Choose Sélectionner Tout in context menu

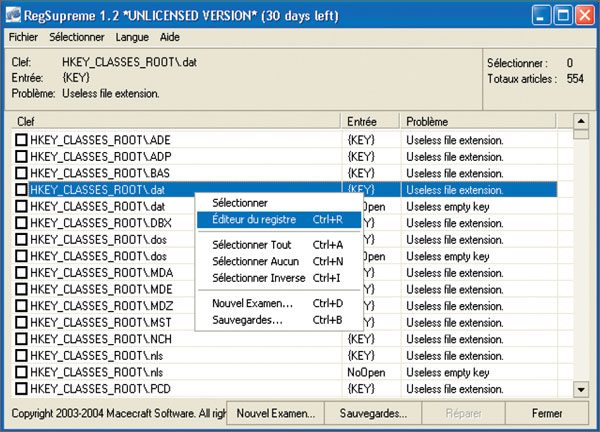tap(252, 244)
